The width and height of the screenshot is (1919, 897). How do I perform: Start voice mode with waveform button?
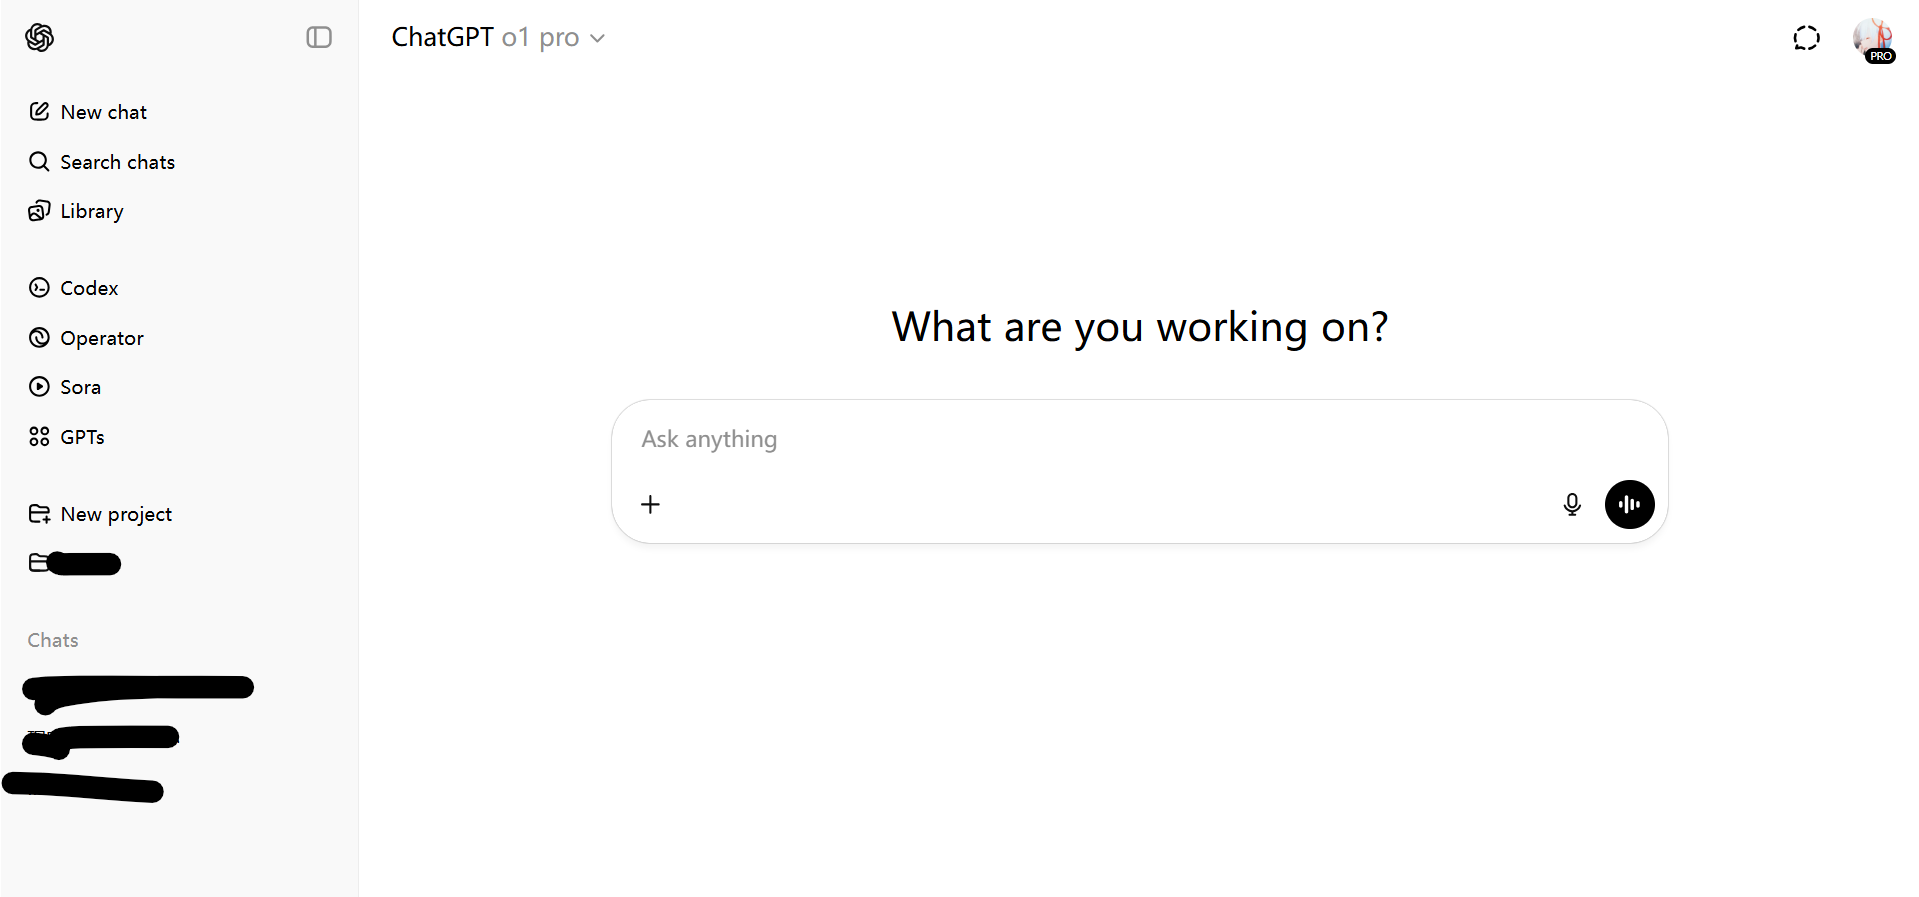click(1629, 504)
